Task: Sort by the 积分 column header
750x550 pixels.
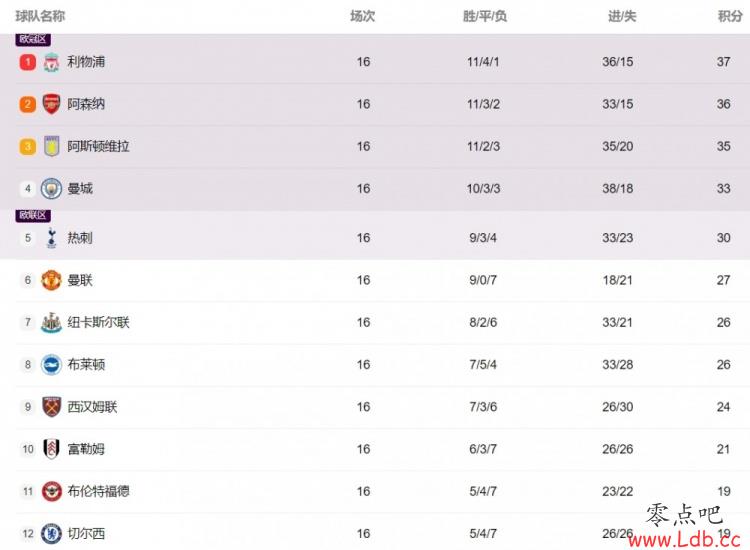Action: (x=730, y=16)
